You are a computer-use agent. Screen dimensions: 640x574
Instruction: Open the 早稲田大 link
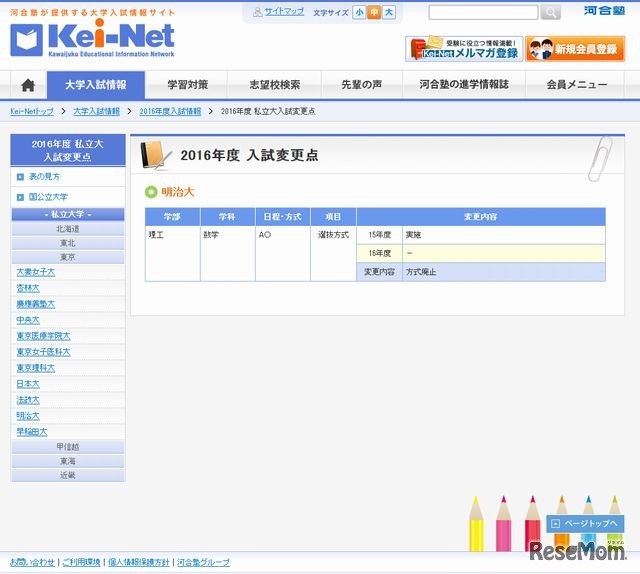pos(32,432)
